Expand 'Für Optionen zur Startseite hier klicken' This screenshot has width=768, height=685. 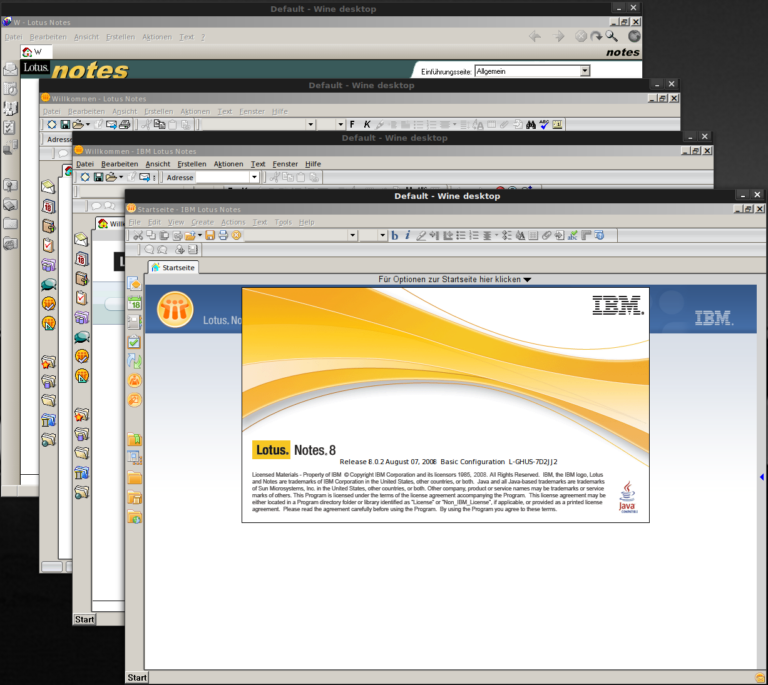click(454, 279)
